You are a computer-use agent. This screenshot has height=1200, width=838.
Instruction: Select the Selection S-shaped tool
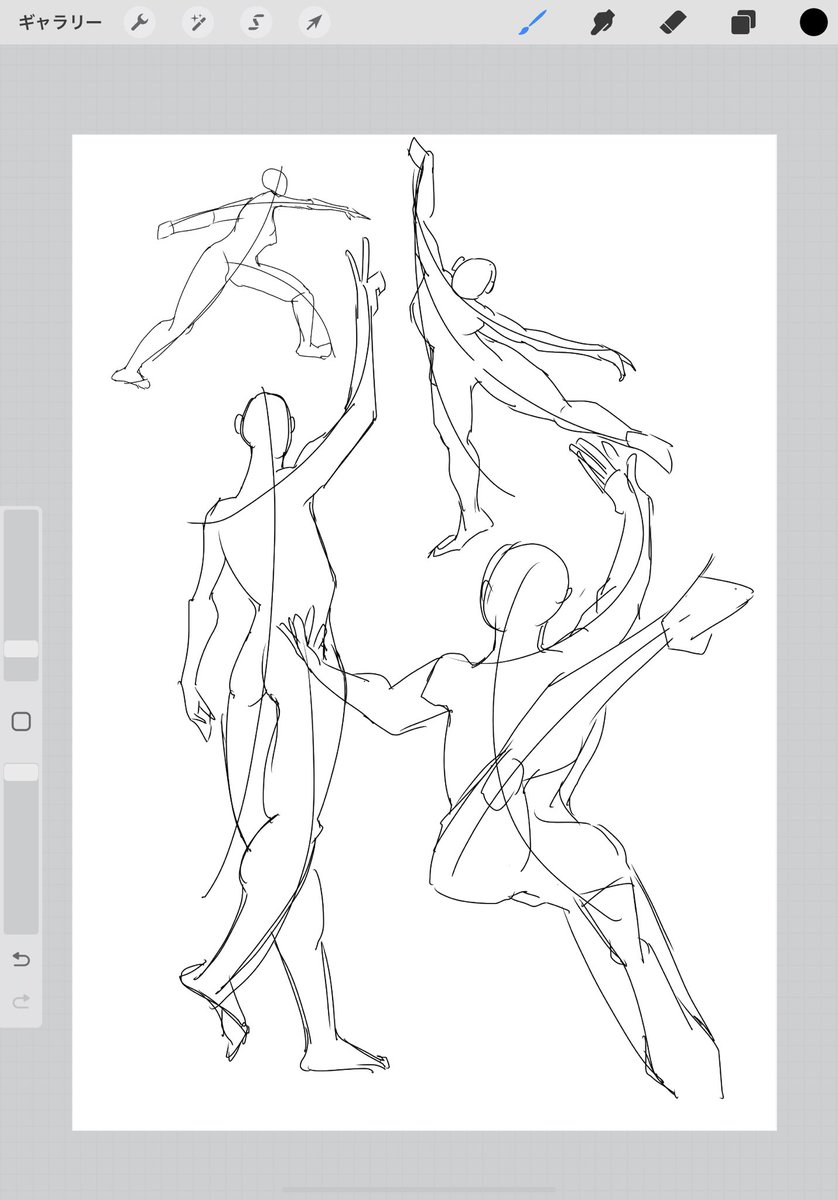point(255,22)
